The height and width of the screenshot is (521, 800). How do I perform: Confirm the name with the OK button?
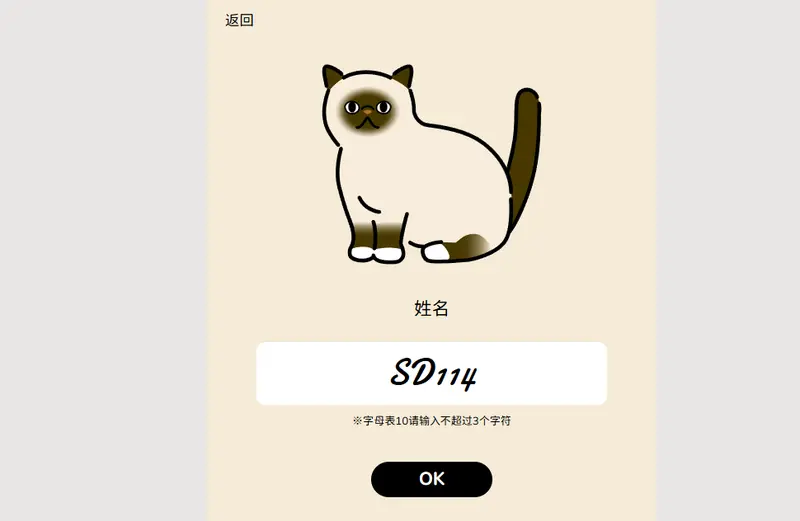click(x=432, y=479)
